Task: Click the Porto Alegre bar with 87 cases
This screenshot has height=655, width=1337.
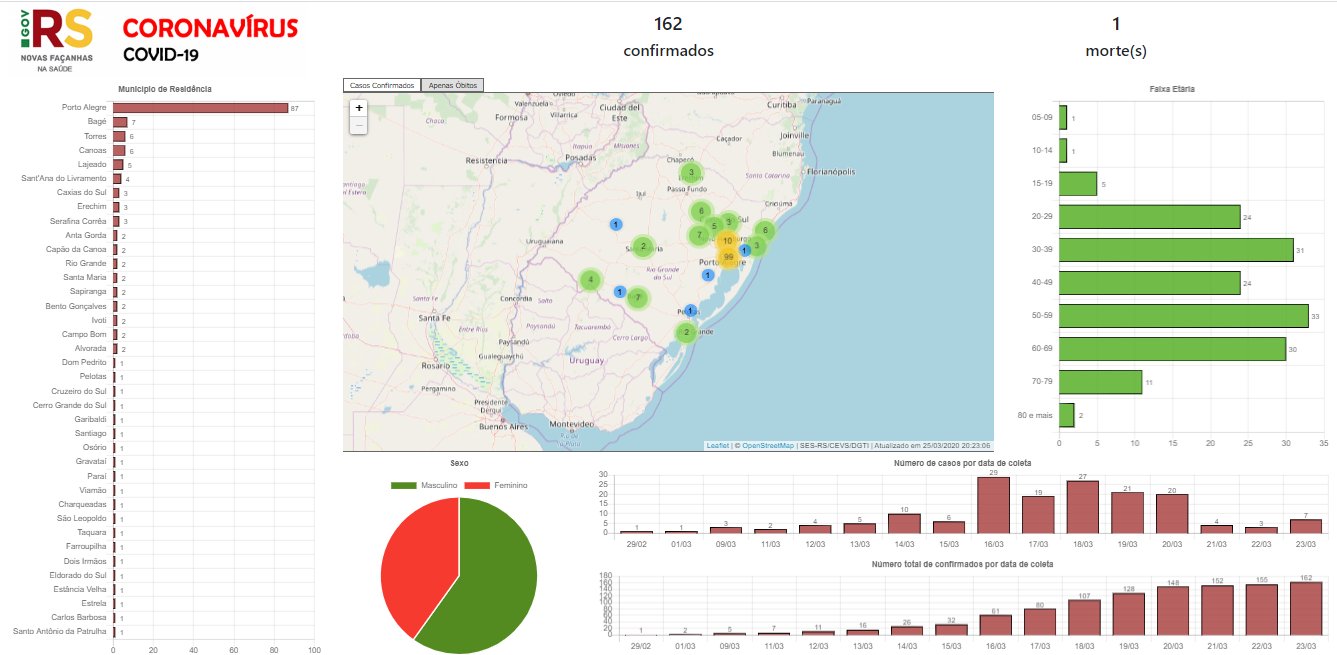Action: point(200,107)
